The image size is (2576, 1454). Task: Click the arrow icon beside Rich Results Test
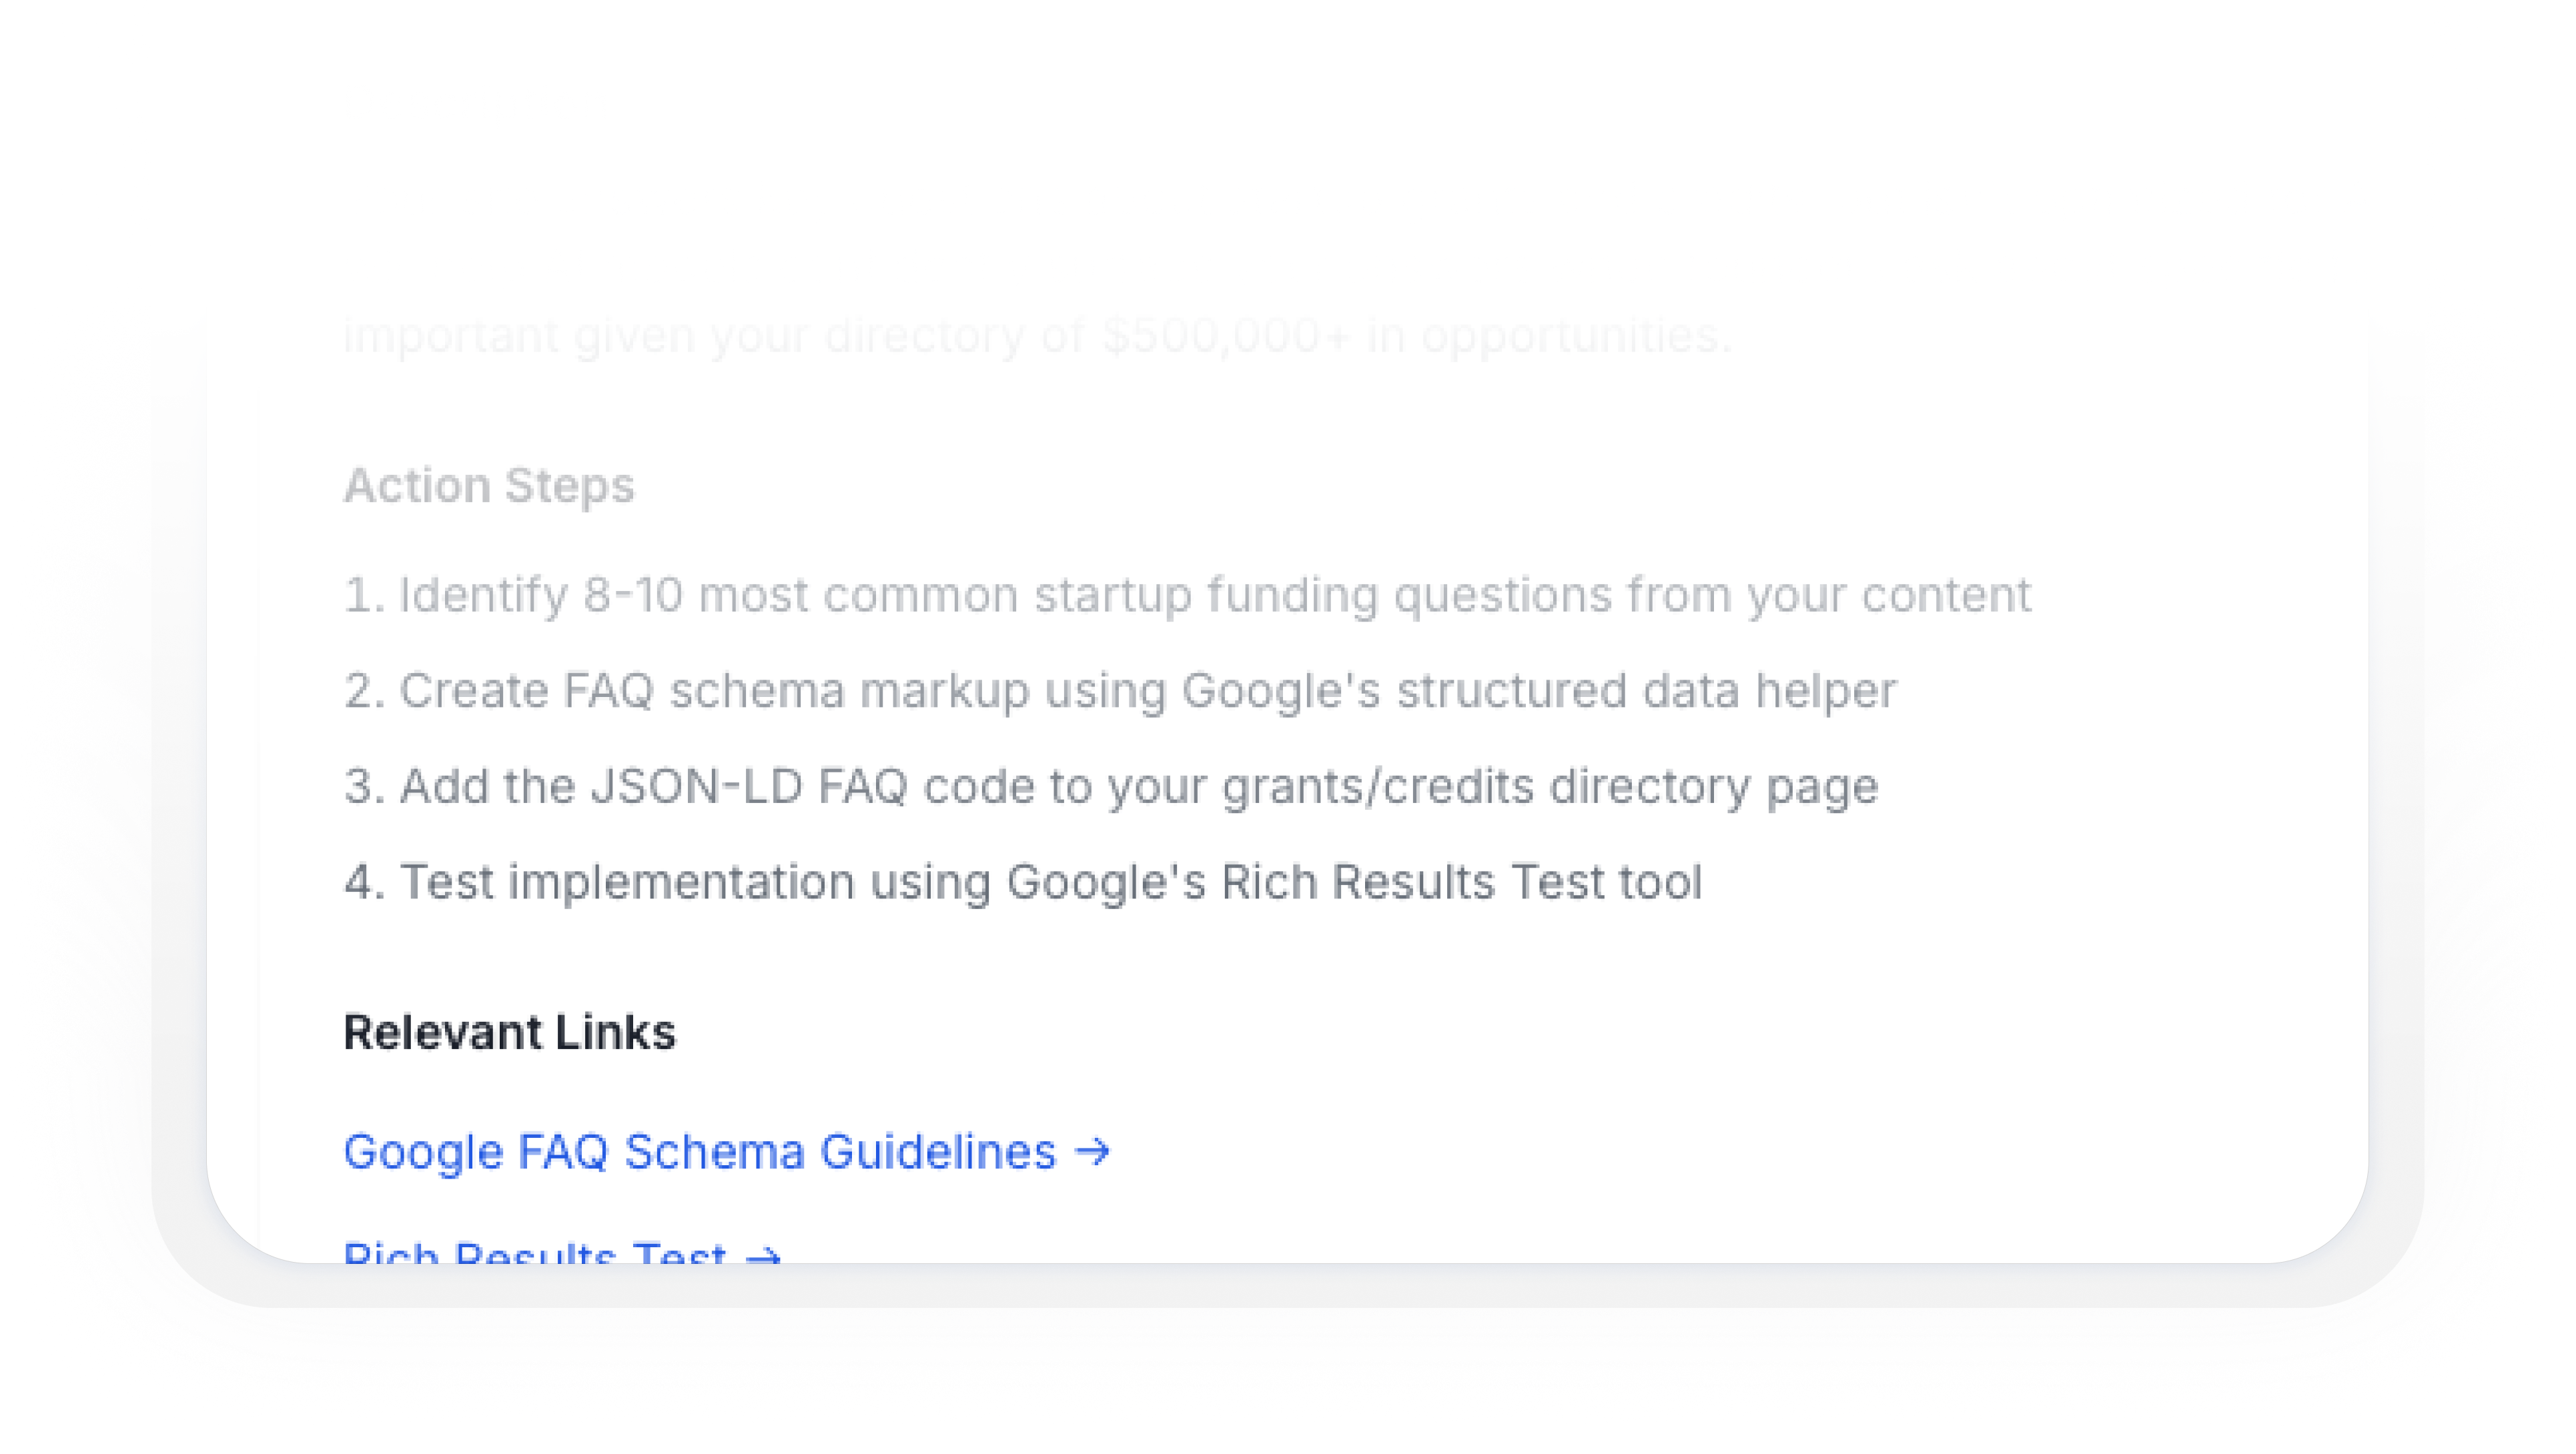(763, 1255)
